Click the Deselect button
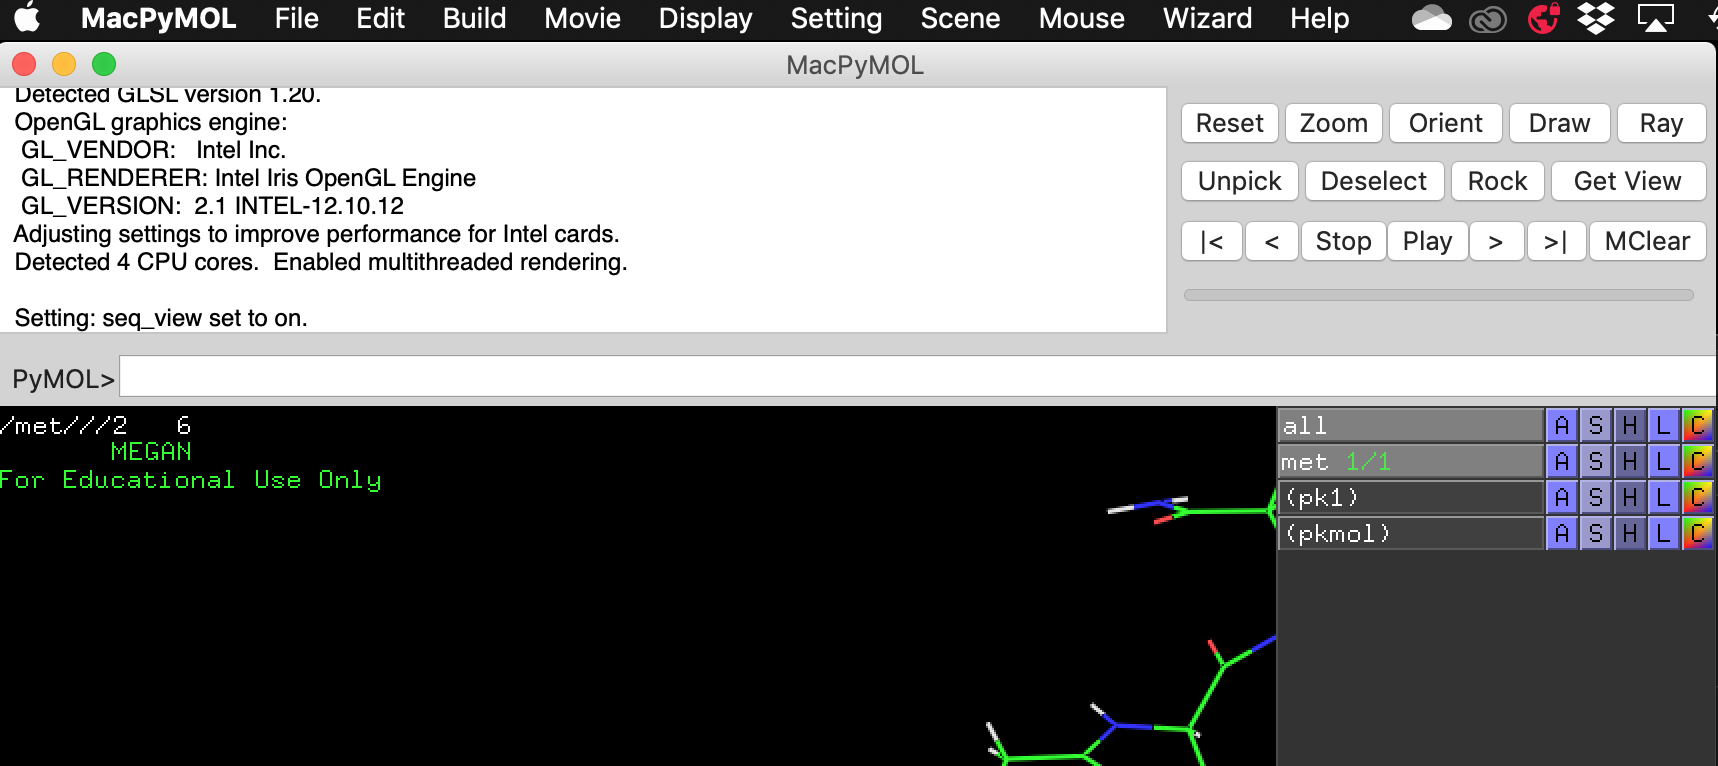The width and height of the screenshot is (1718, 766). pyautogui.click(x=1374, y=181)
